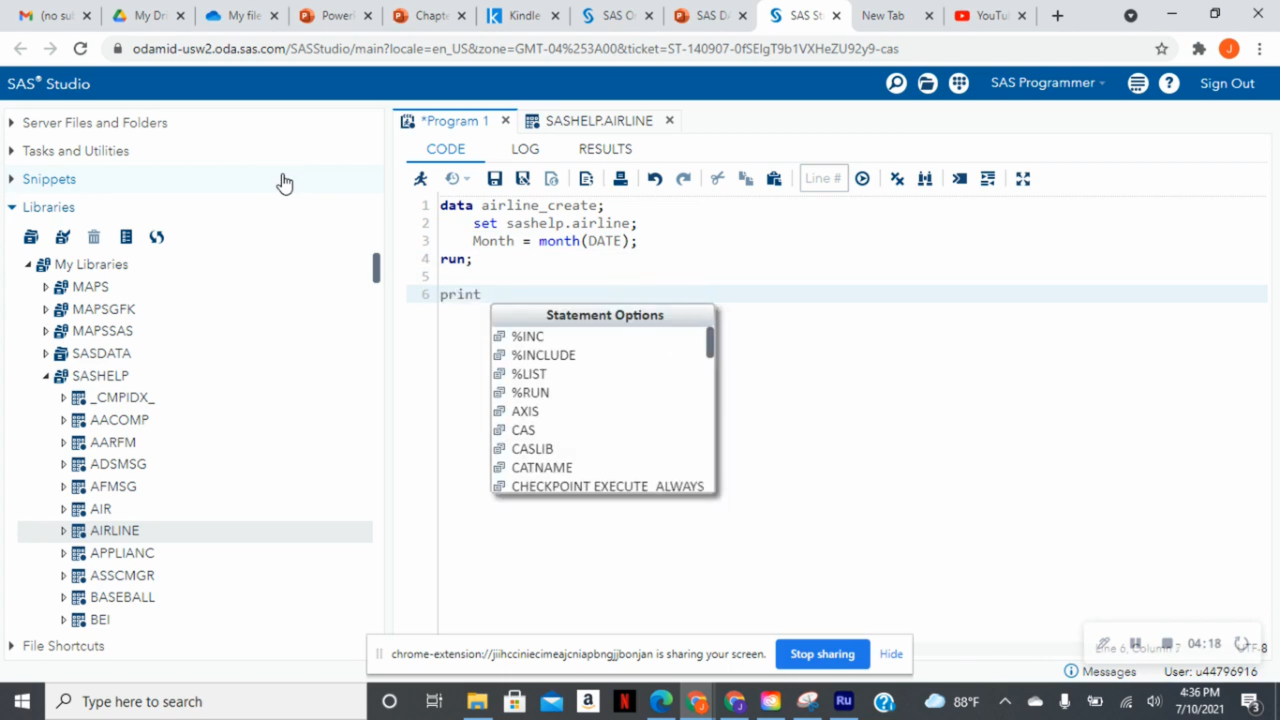The height and width of the screenshot is (720, 1280).
Task: Select the BASEBALL table
Action: click(122, 597)
